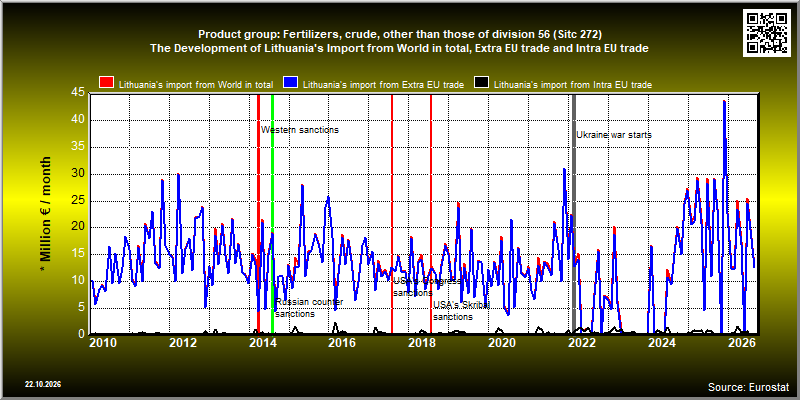Click the "Development of Lithuania's Import" subtitle line
The width and height of the screenshot is (800, 400).
[399, 48]
